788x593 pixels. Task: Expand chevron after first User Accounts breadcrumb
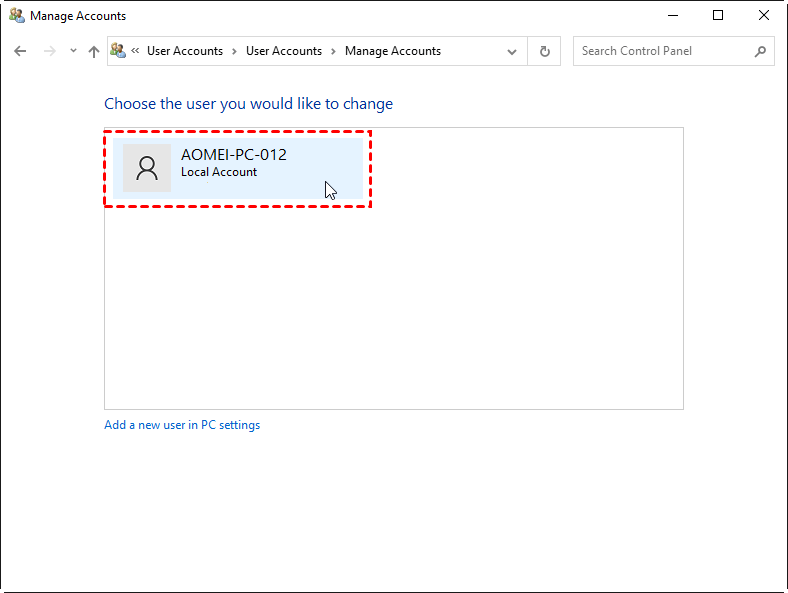tap(234, 51)
